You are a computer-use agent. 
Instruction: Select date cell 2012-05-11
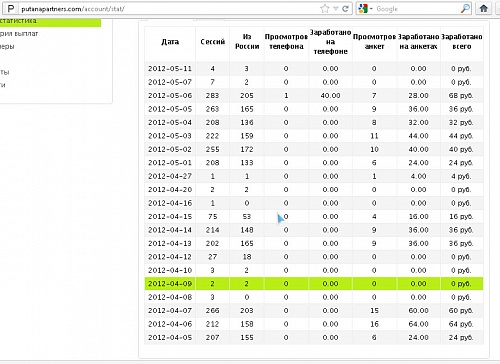pos(170,69)
